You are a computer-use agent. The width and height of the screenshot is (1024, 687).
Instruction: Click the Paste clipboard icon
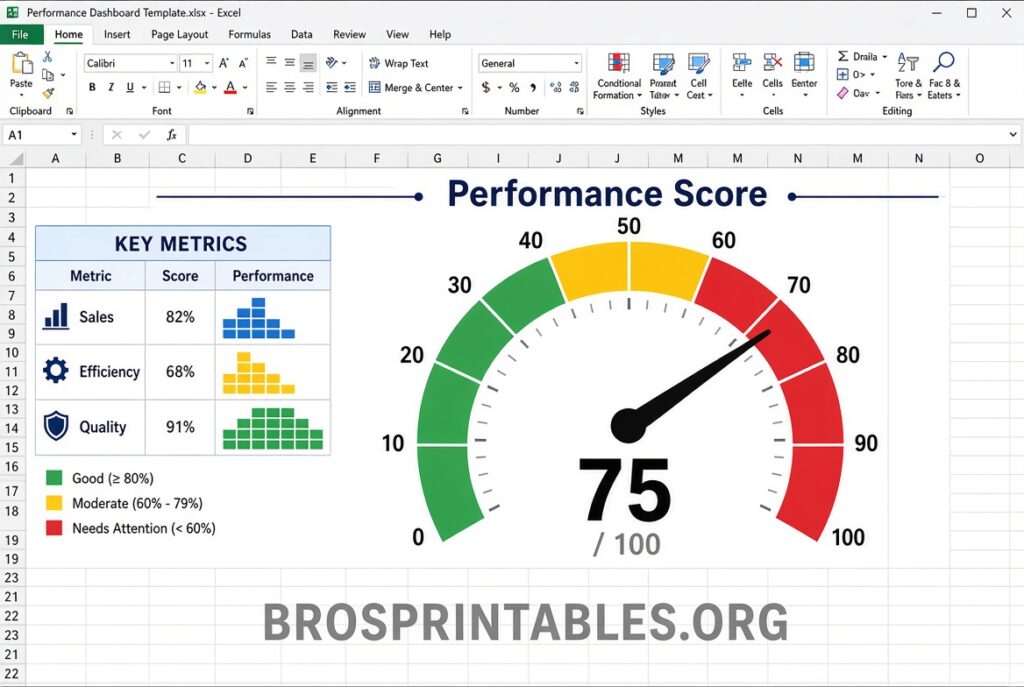(22, 64)
